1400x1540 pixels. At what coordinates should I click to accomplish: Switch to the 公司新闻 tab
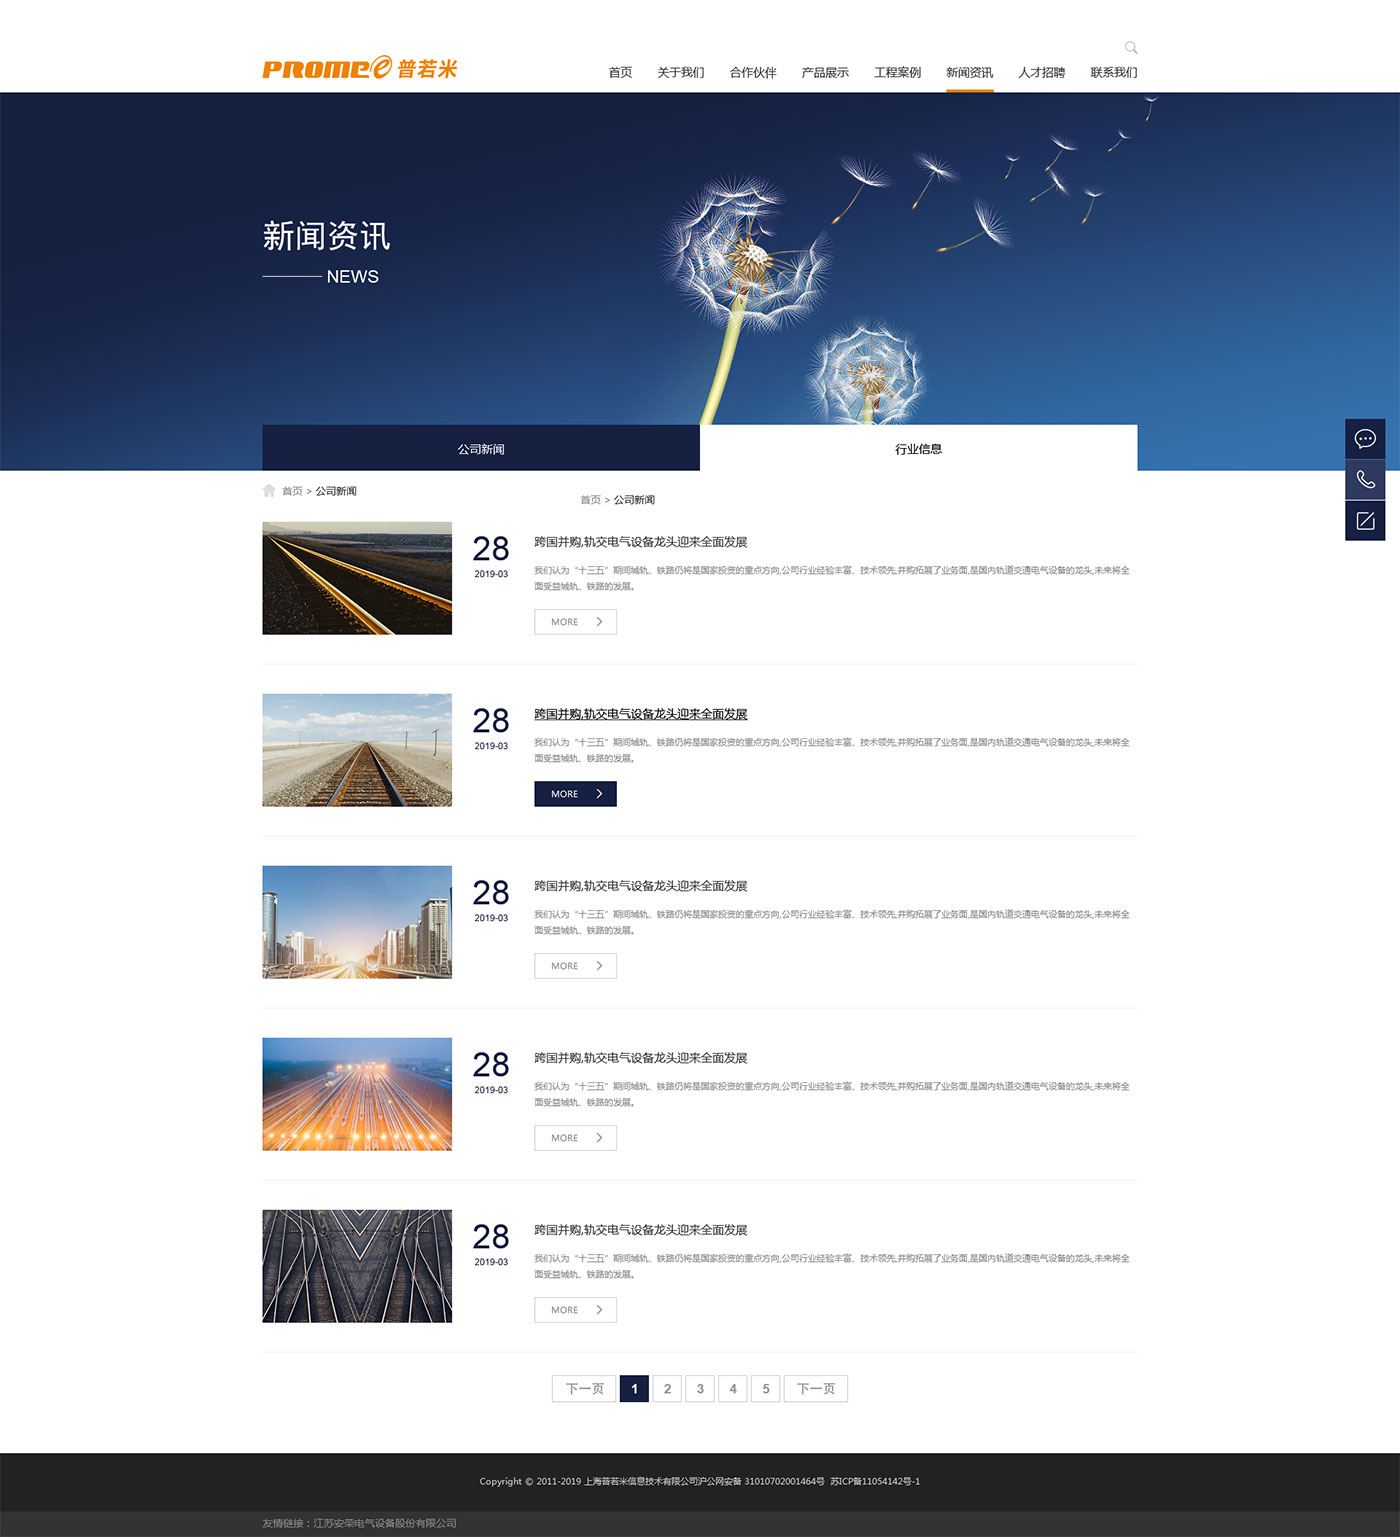(481, 449)
